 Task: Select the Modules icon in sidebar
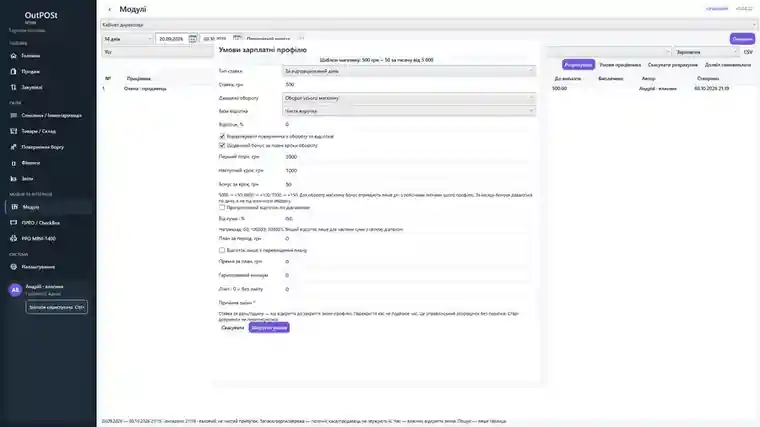[x=15, y=207]
